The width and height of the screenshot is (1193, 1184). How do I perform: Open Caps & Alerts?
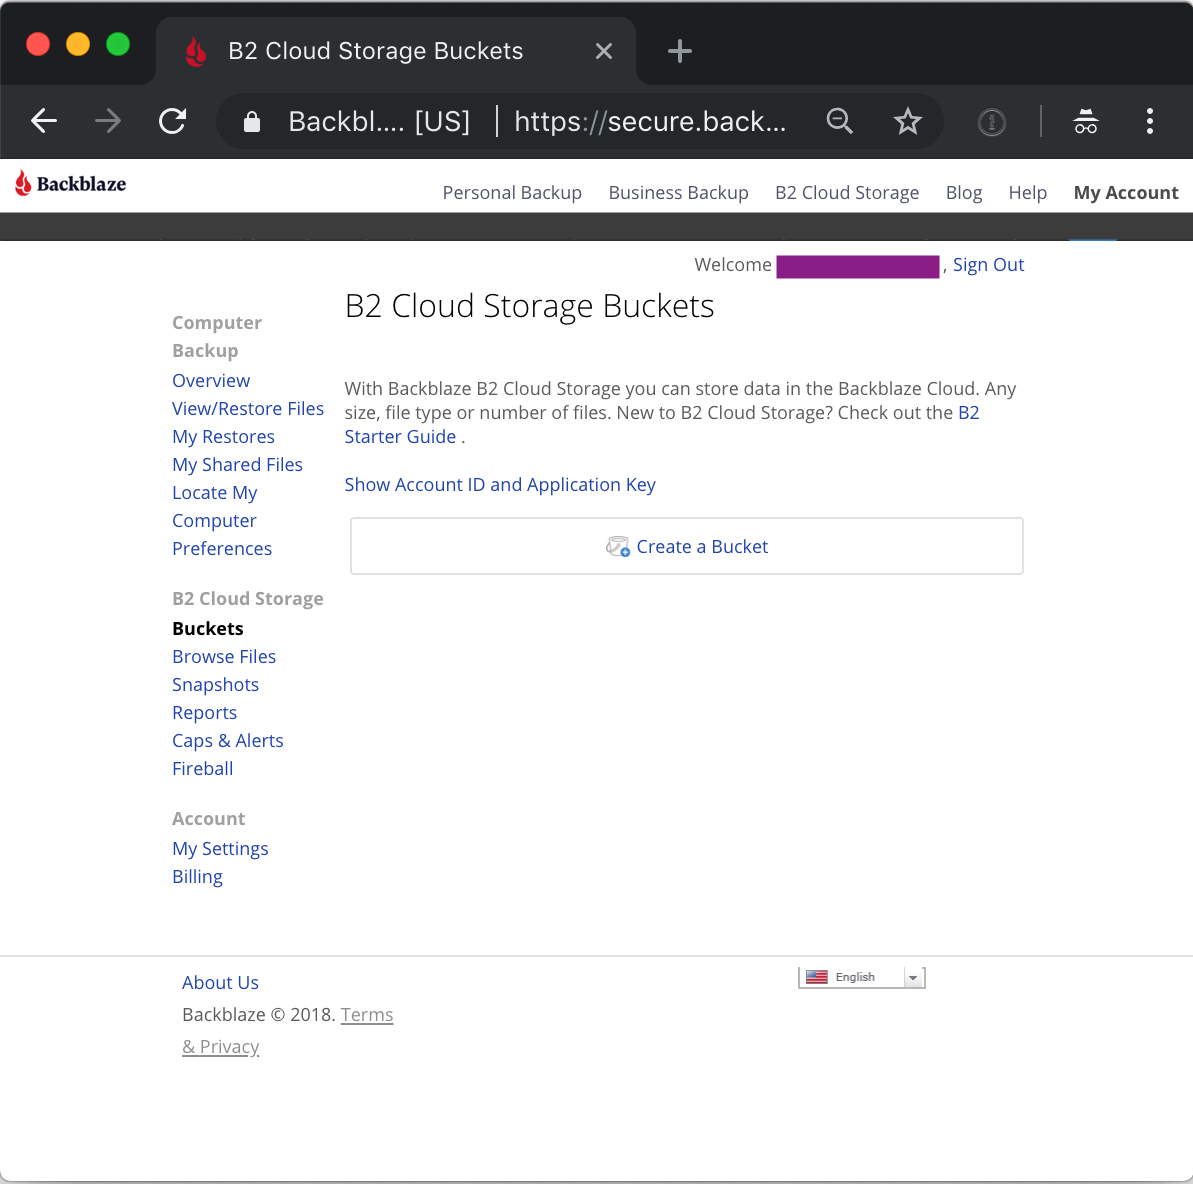tap(227, 741)
